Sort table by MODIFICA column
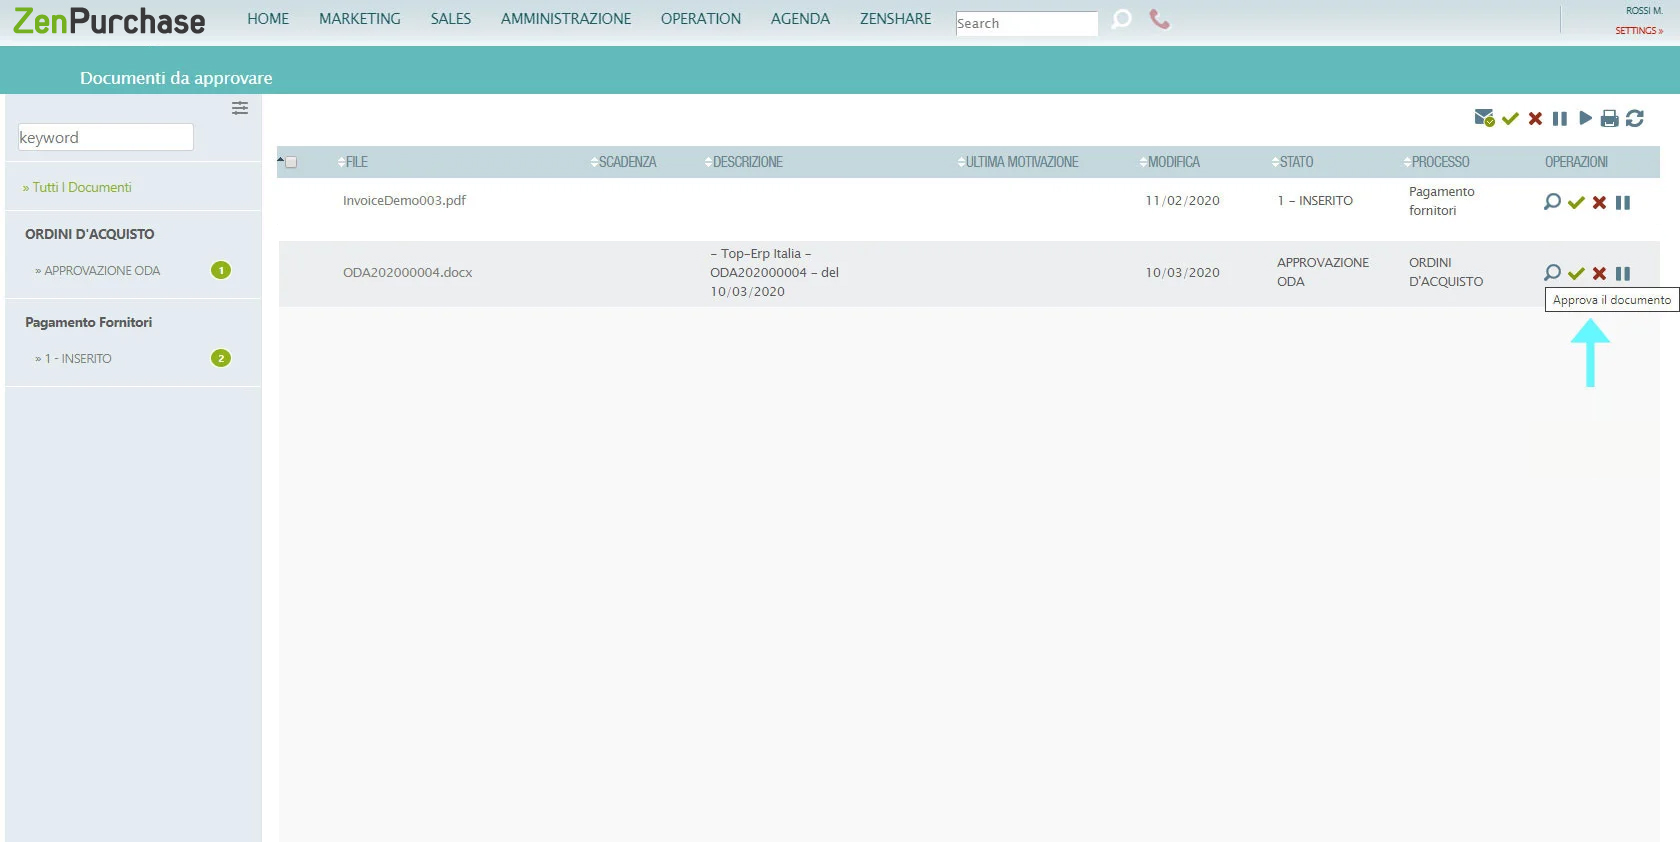The width and height of the screenshot is (1680, 842). tap(1169, 162)
